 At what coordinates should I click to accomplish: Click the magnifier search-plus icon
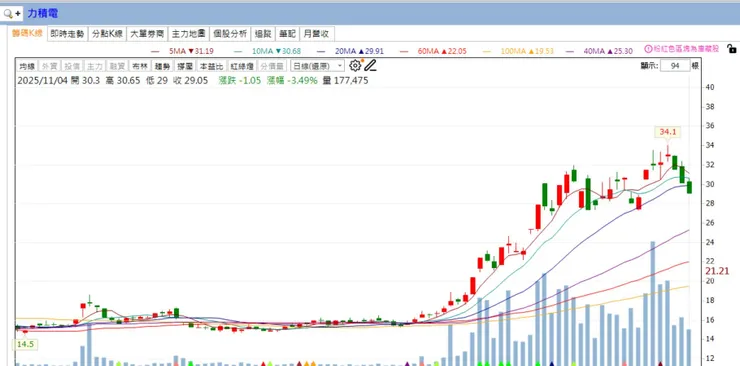12,14
